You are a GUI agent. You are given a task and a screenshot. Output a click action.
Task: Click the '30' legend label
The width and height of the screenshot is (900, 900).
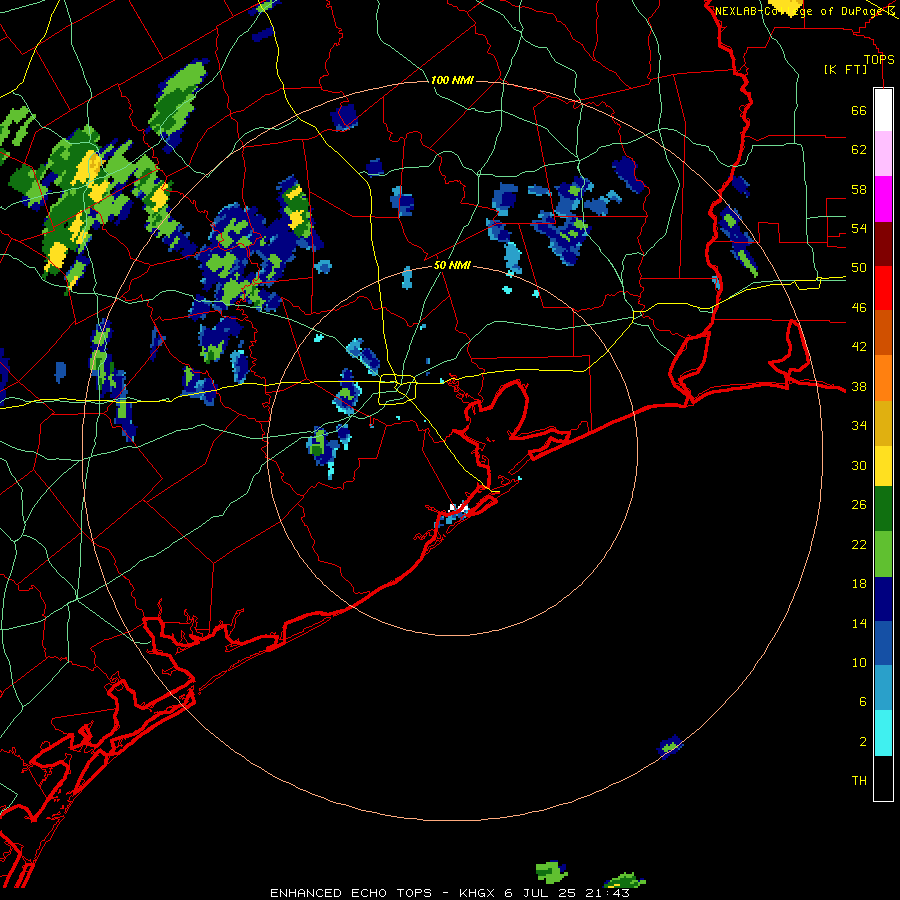point(859,465)
